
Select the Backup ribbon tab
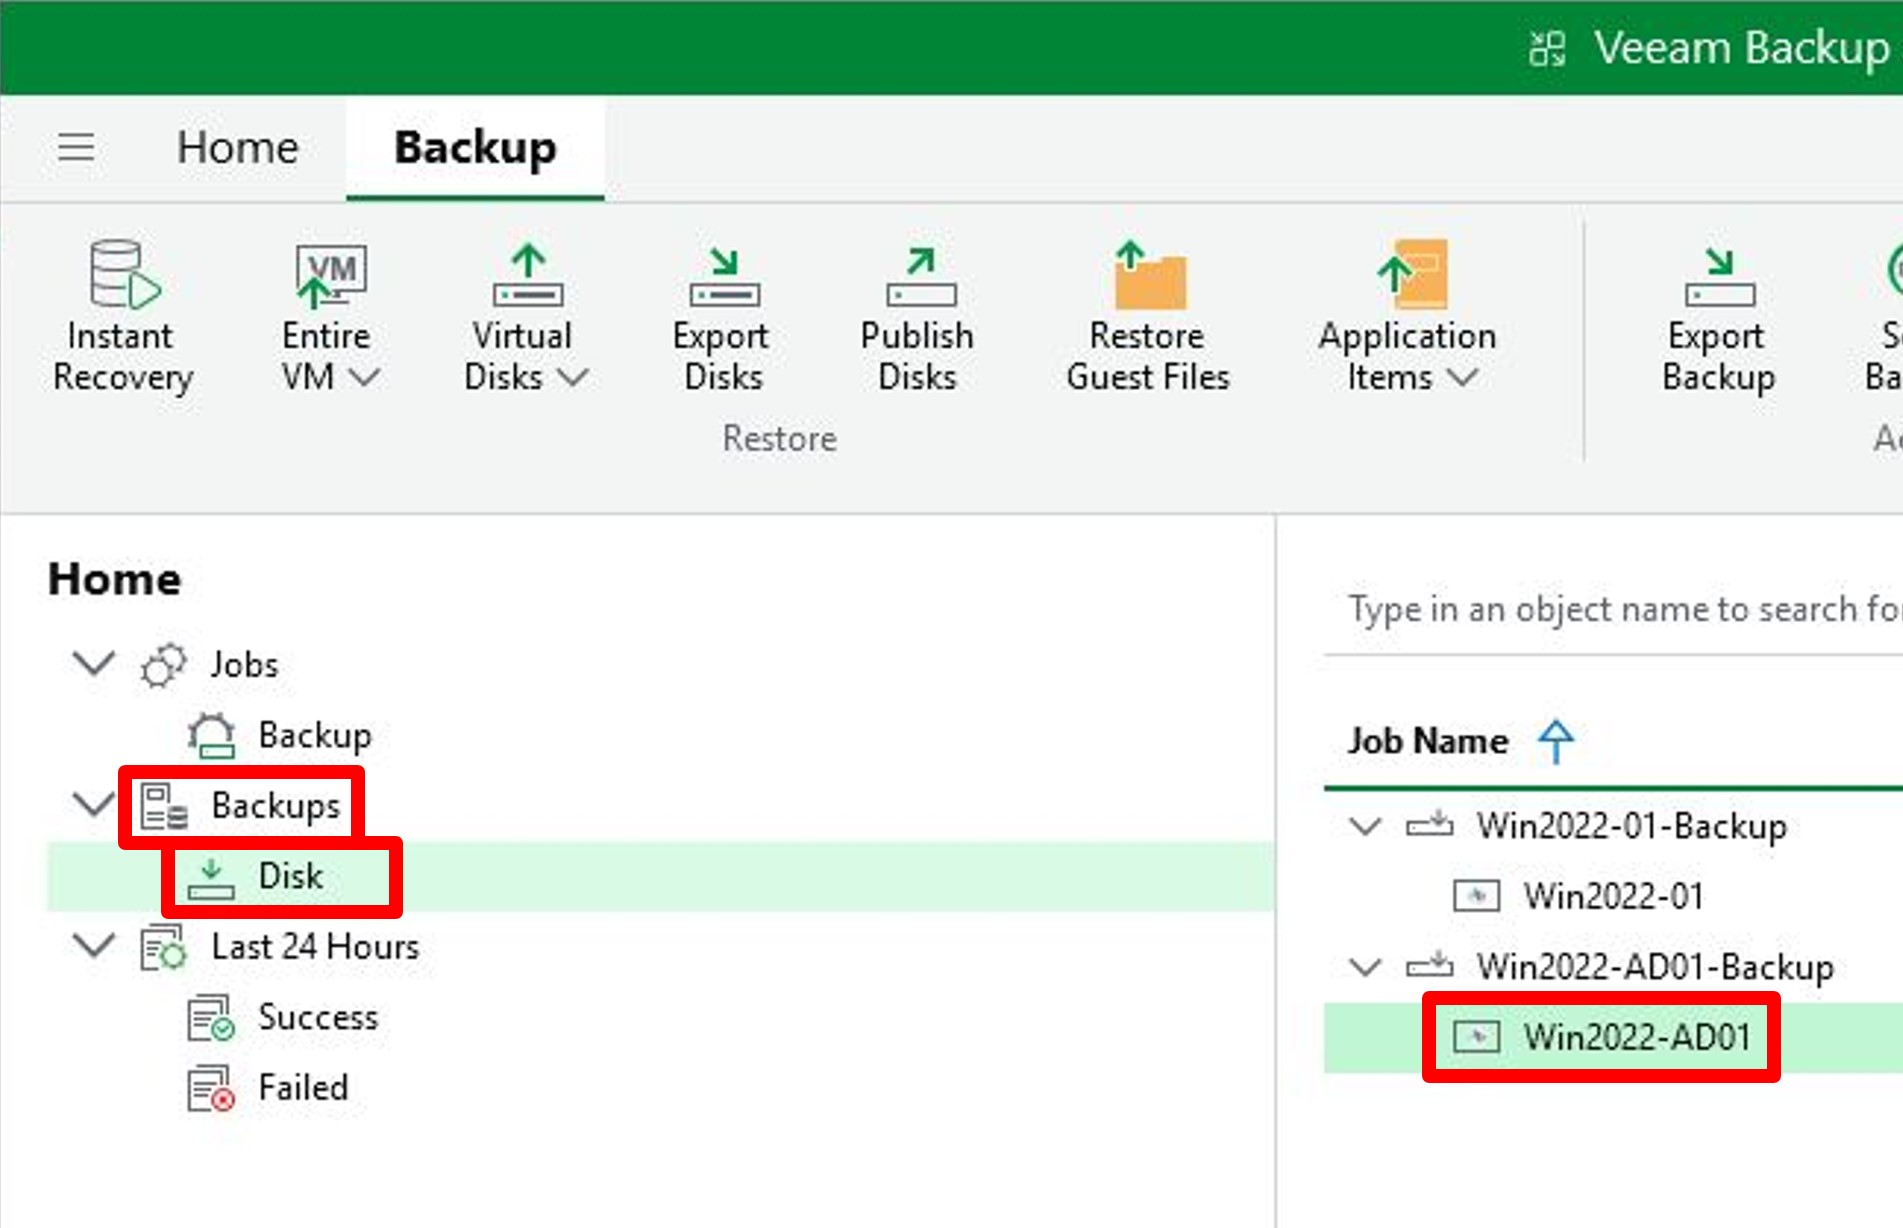point(475,148)
